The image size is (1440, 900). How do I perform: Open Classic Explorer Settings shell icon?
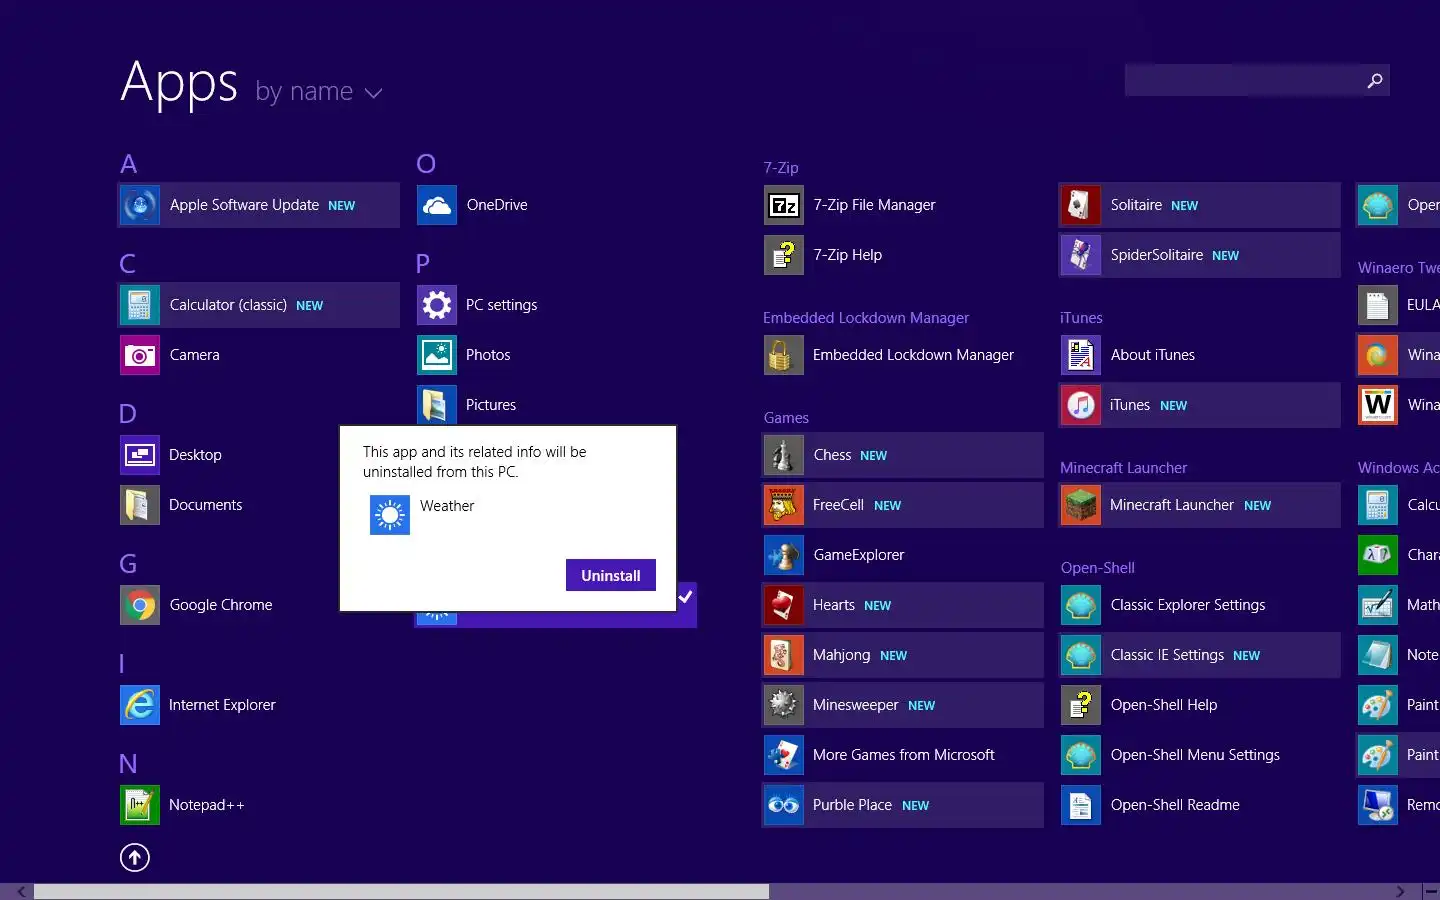point(1081,605)
